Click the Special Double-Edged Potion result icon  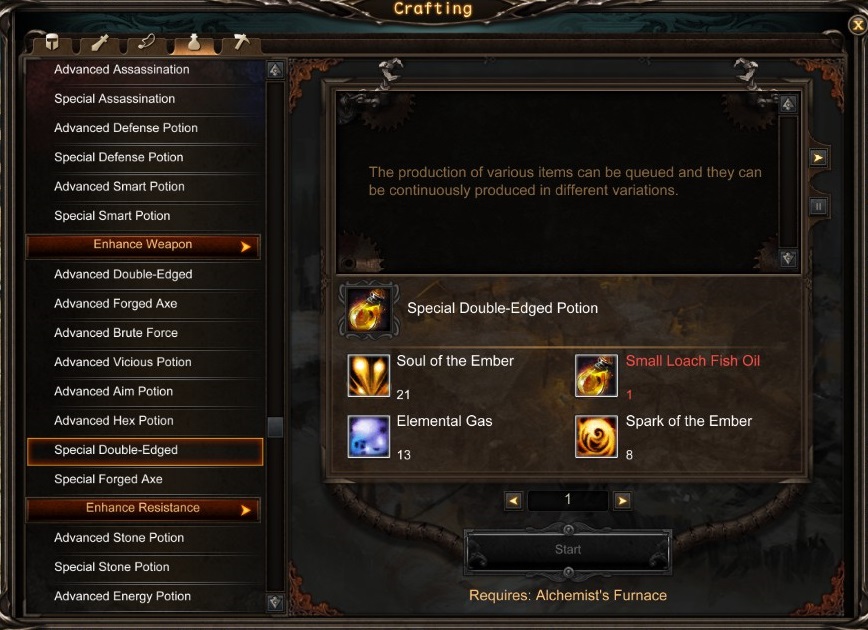pyautogui.click(x=369, y=310)
